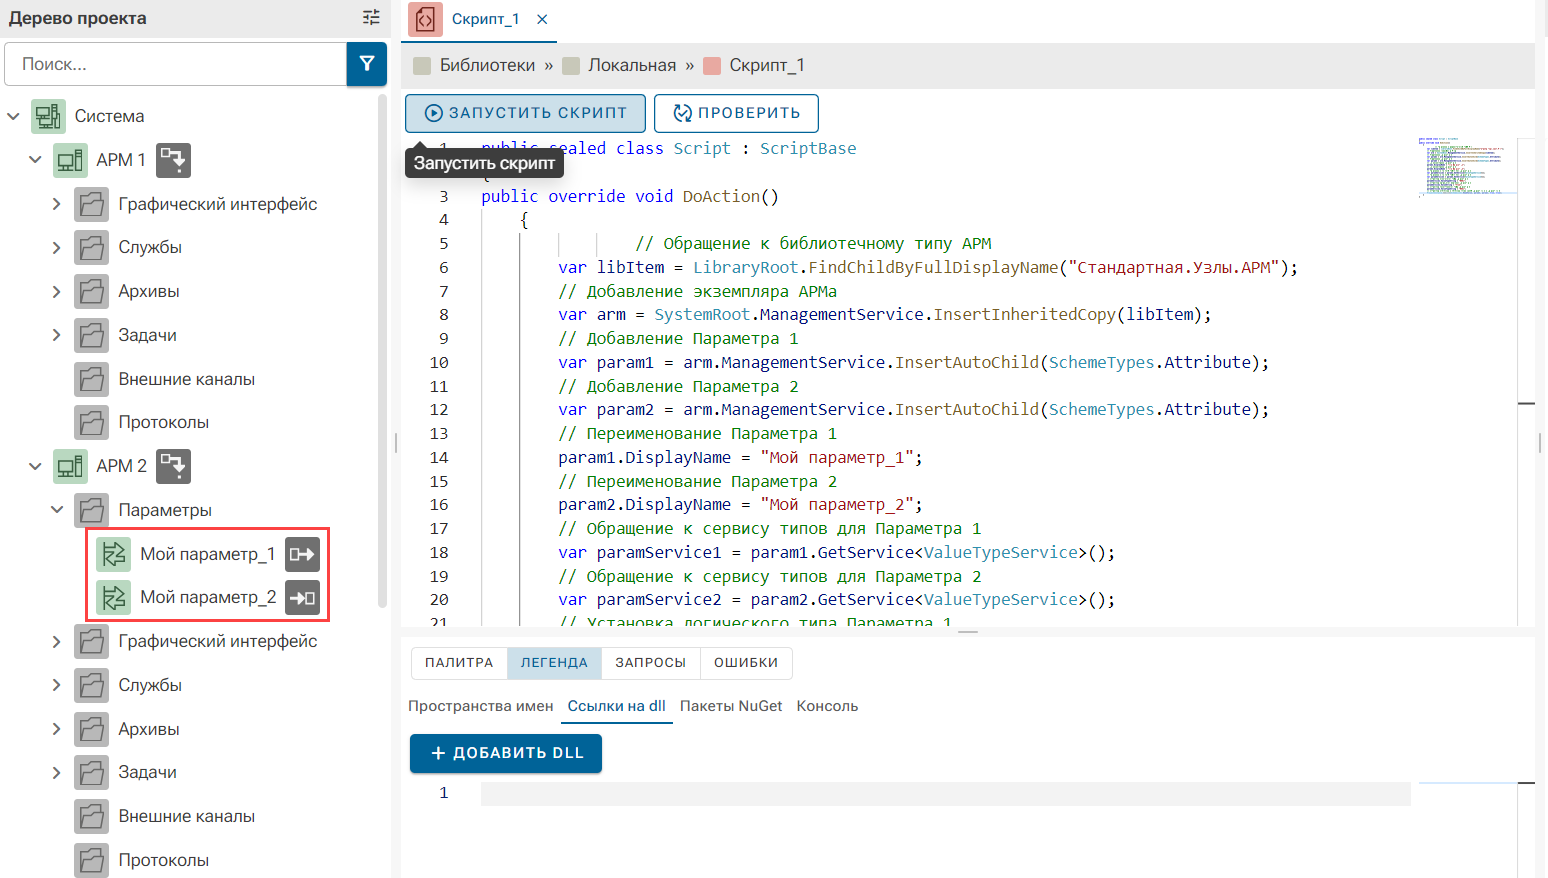The width and height of the screenshot is (1548, 878).
Task: Click Скрипт_1 breadcrumb link
Action: click(x=767, y=65)
